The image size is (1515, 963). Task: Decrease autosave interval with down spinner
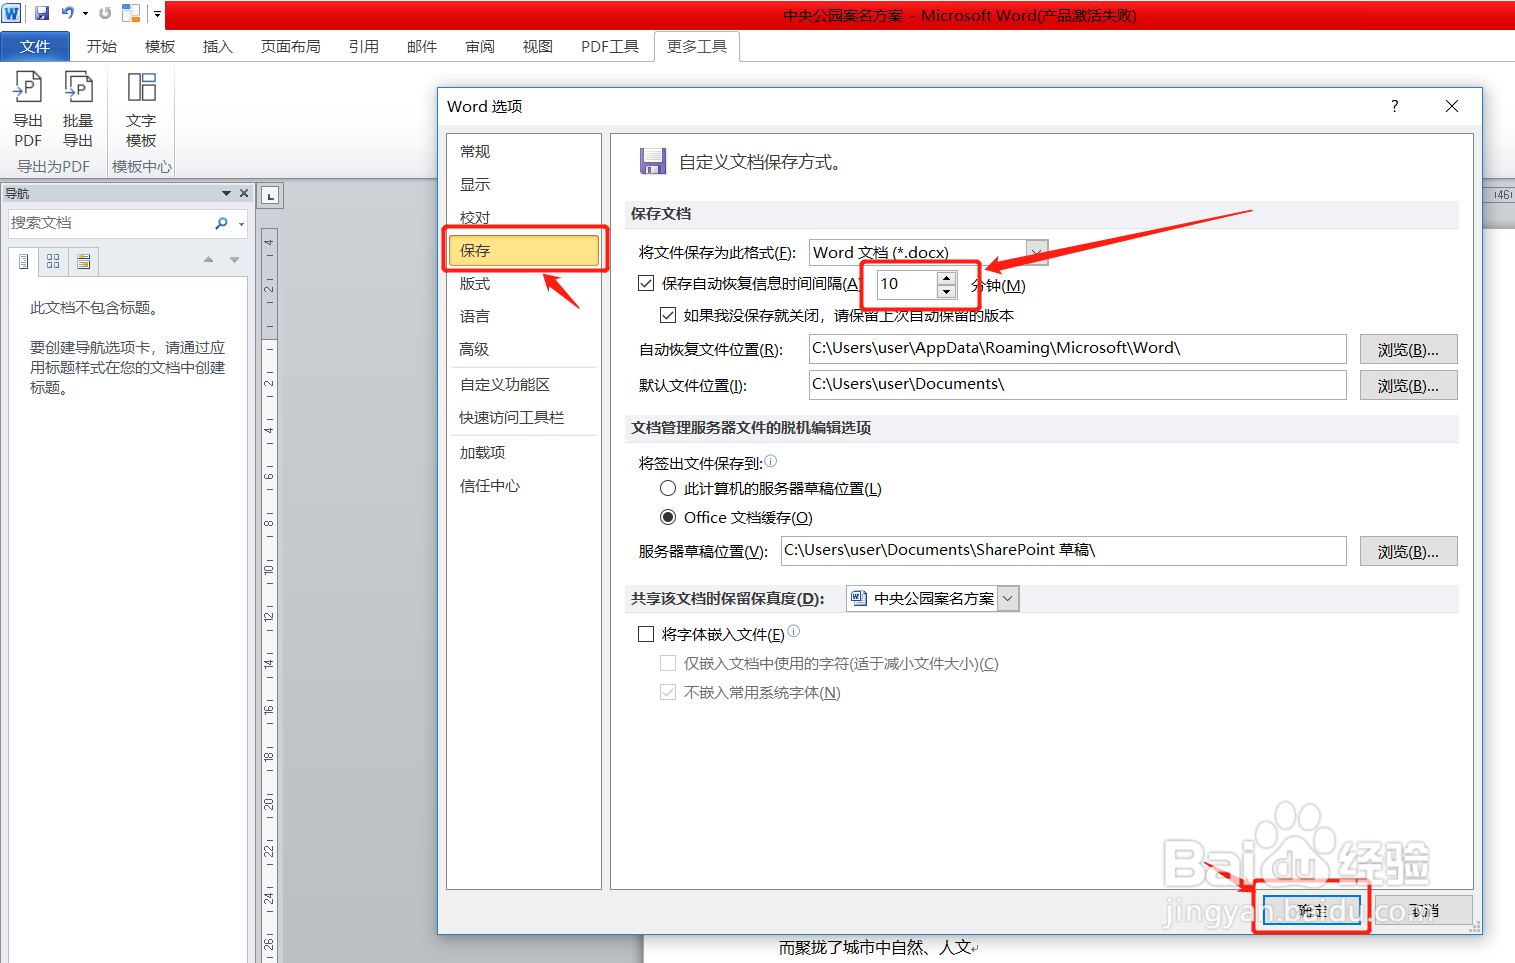pos(946,291)
